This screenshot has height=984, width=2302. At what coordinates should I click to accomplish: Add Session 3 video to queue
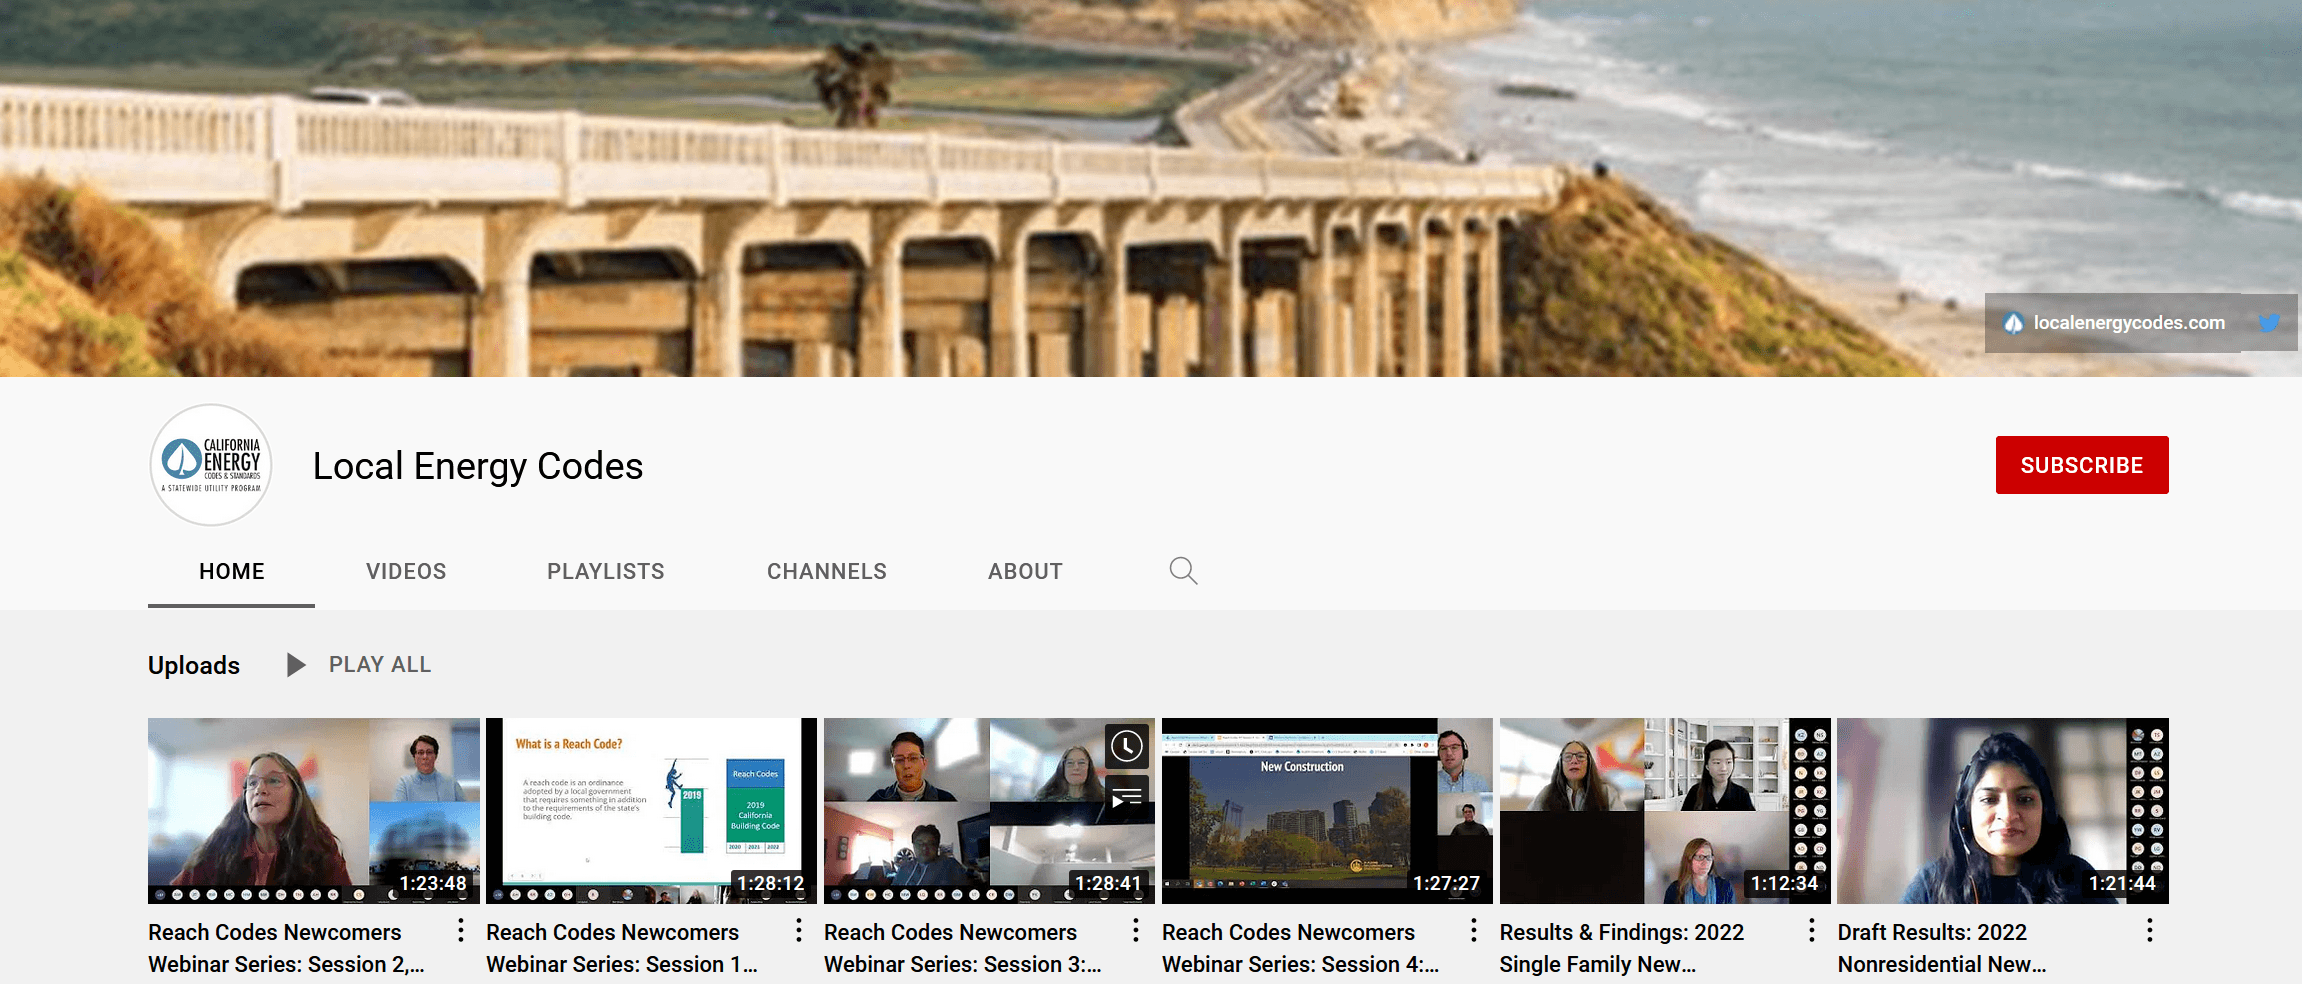click(1127, 795)
